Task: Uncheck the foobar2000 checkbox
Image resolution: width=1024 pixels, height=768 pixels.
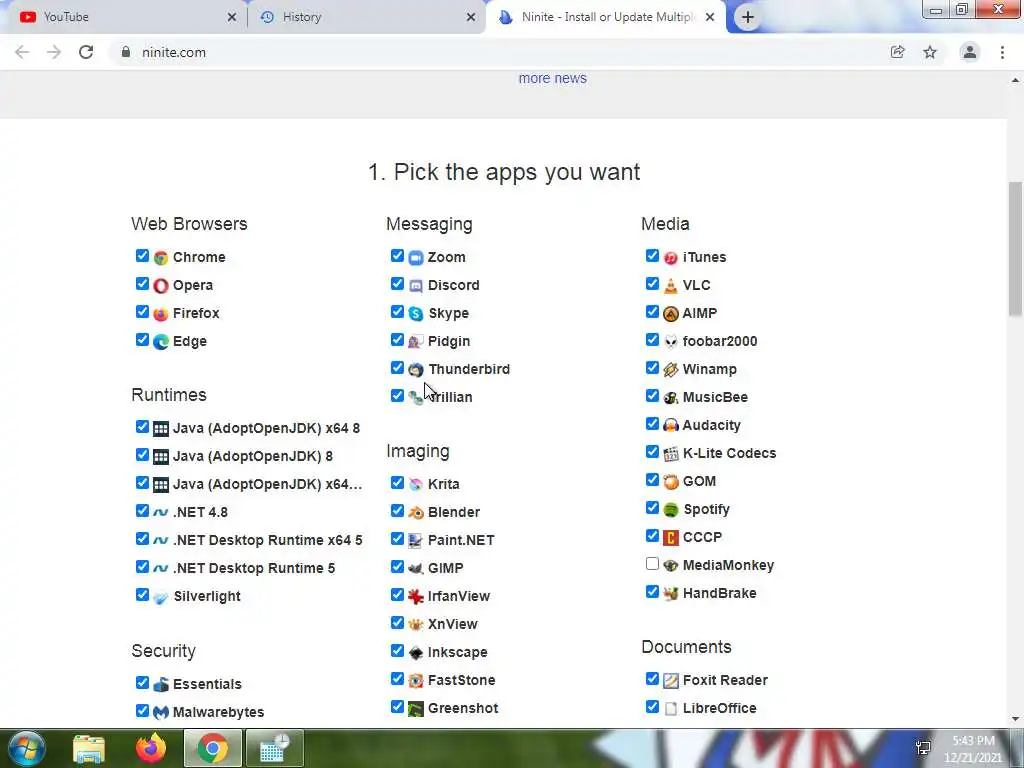Action: point(652,340)
